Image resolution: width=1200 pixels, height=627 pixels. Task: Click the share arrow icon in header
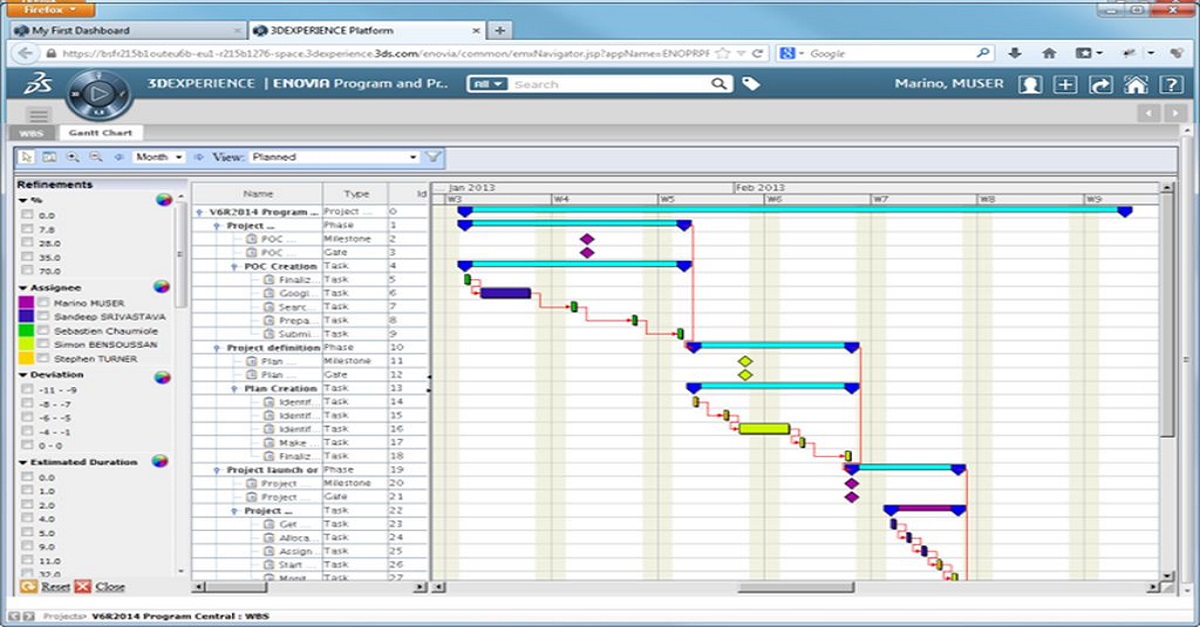coord(1100,84)
